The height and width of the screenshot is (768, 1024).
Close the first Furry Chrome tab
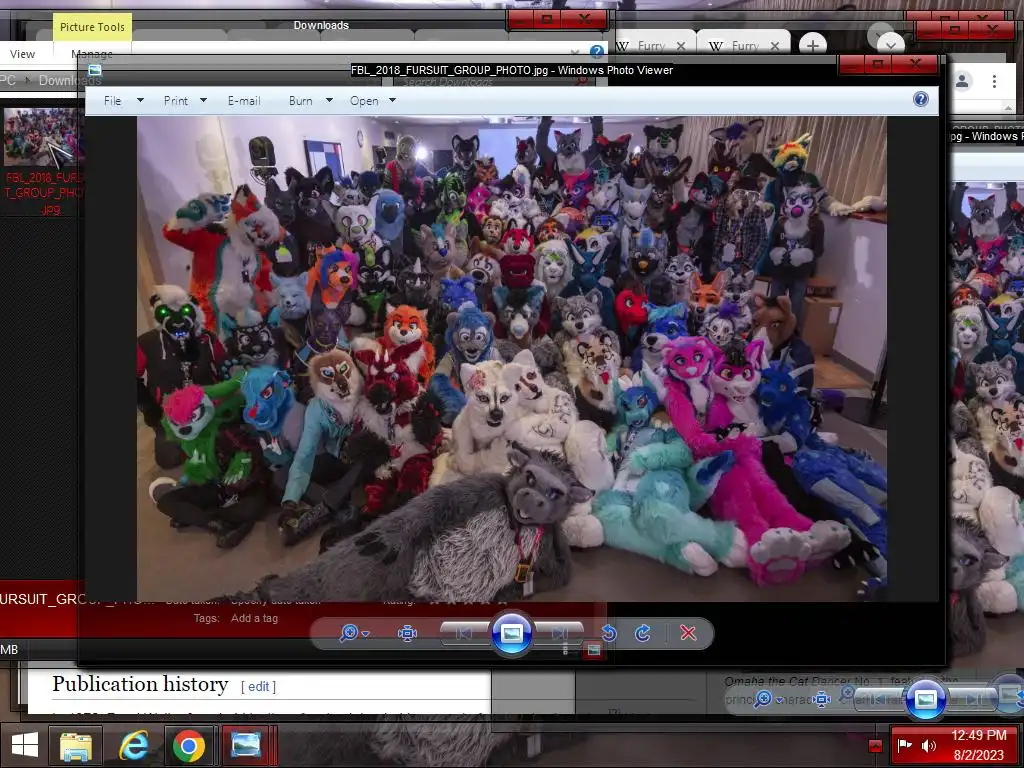[680, 46]
